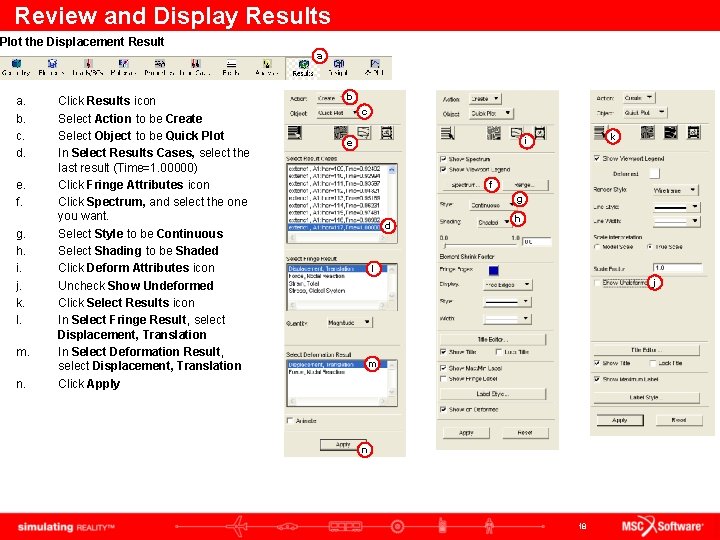Image resolution: width=720 pixels, height=540 pixels.
Task: Open the Render Style Wireframe dropdown
Action: tap(675, 190)
